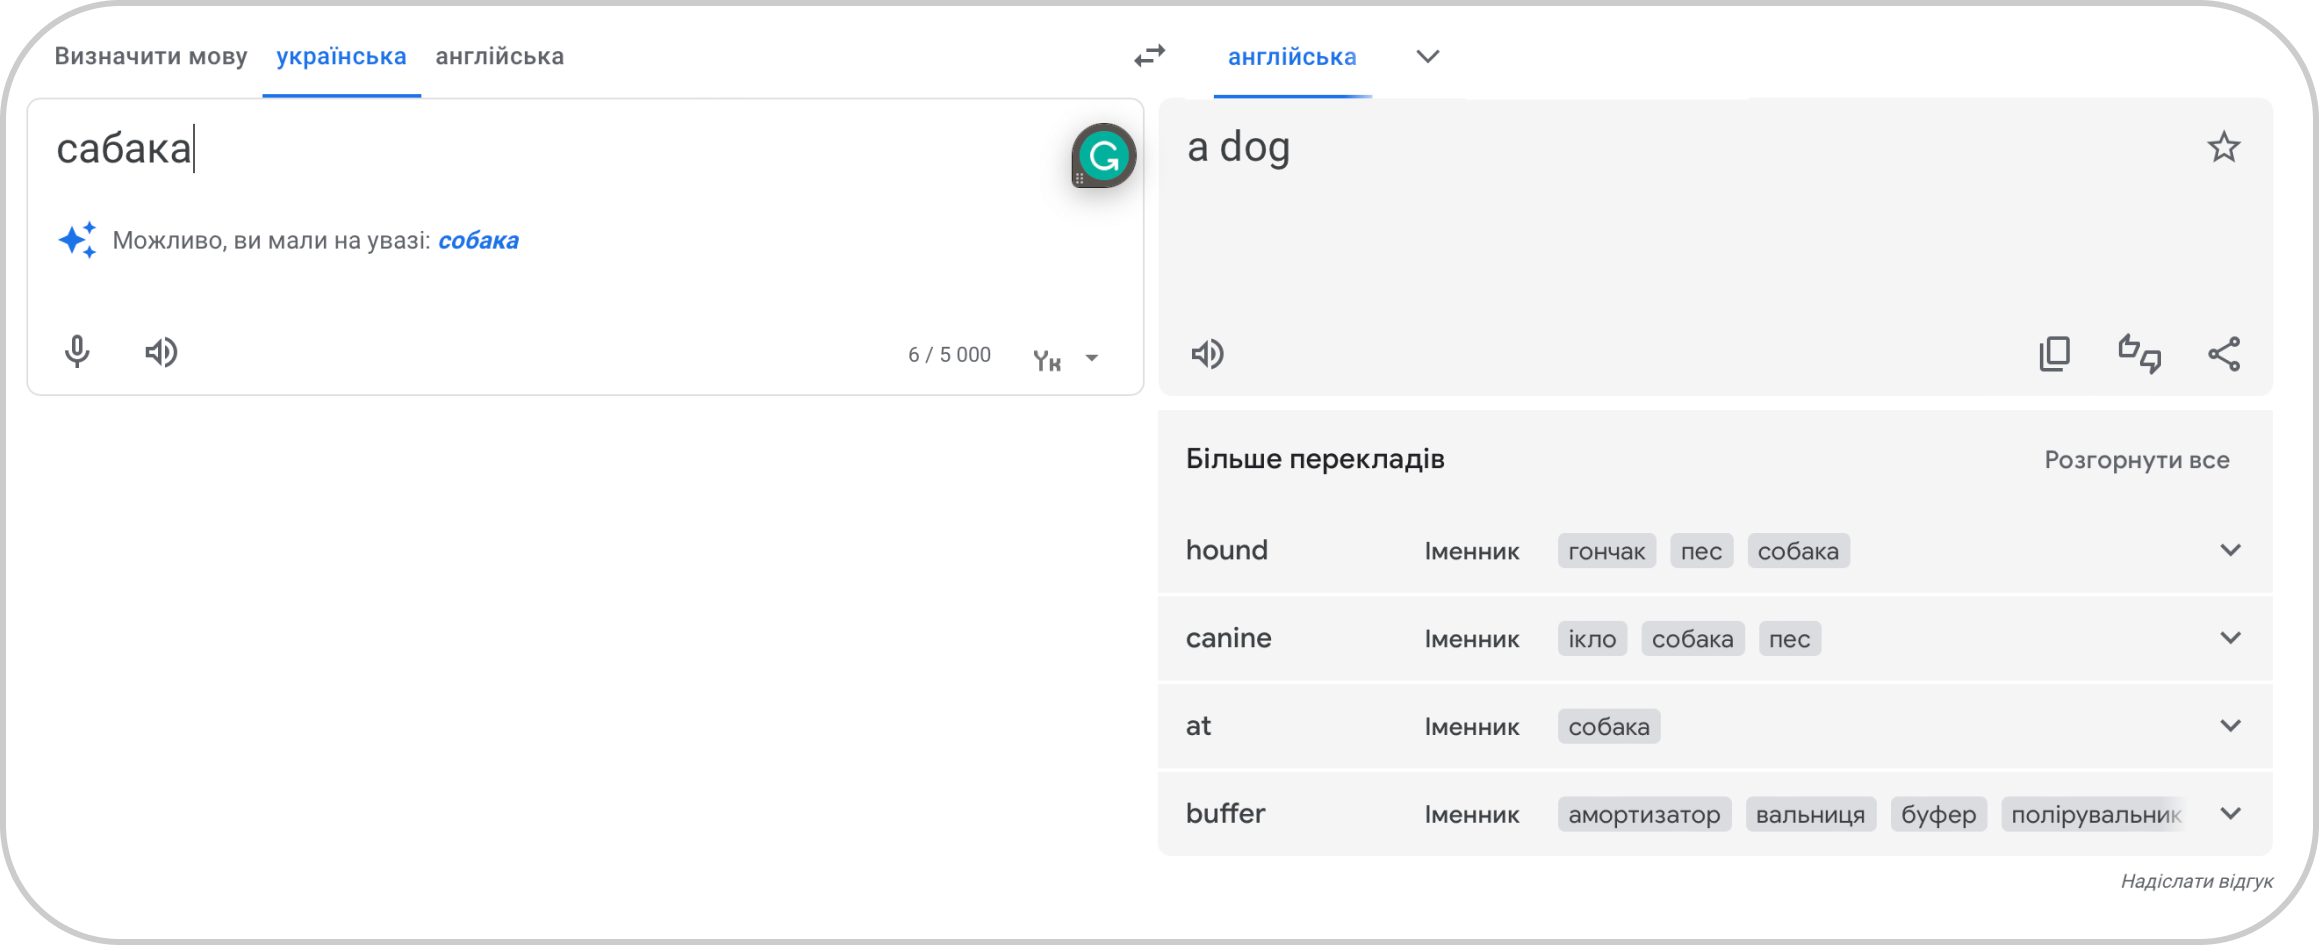2319x945 pixels.
Task: Open the Ук keyboard input tool
Action: pyautogui.click(x=1047, y=359)
